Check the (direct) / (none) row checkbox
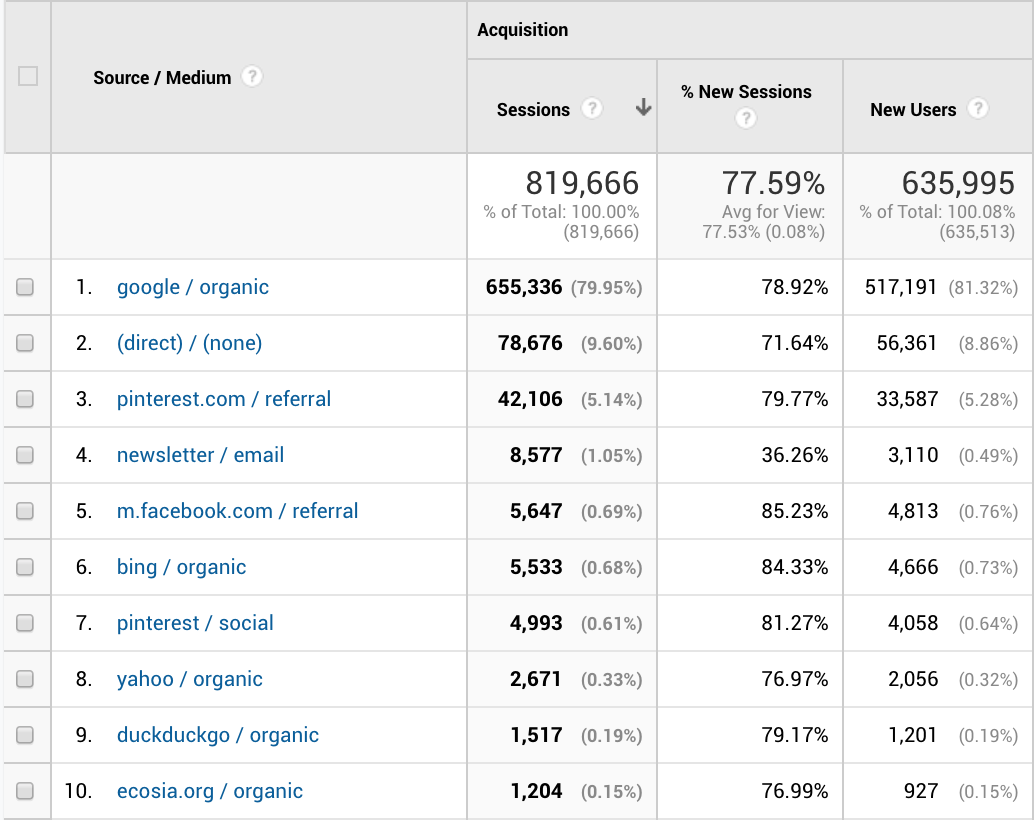Image resolution: width=1034 pixels, height=820 pixels. click(25, 343)
